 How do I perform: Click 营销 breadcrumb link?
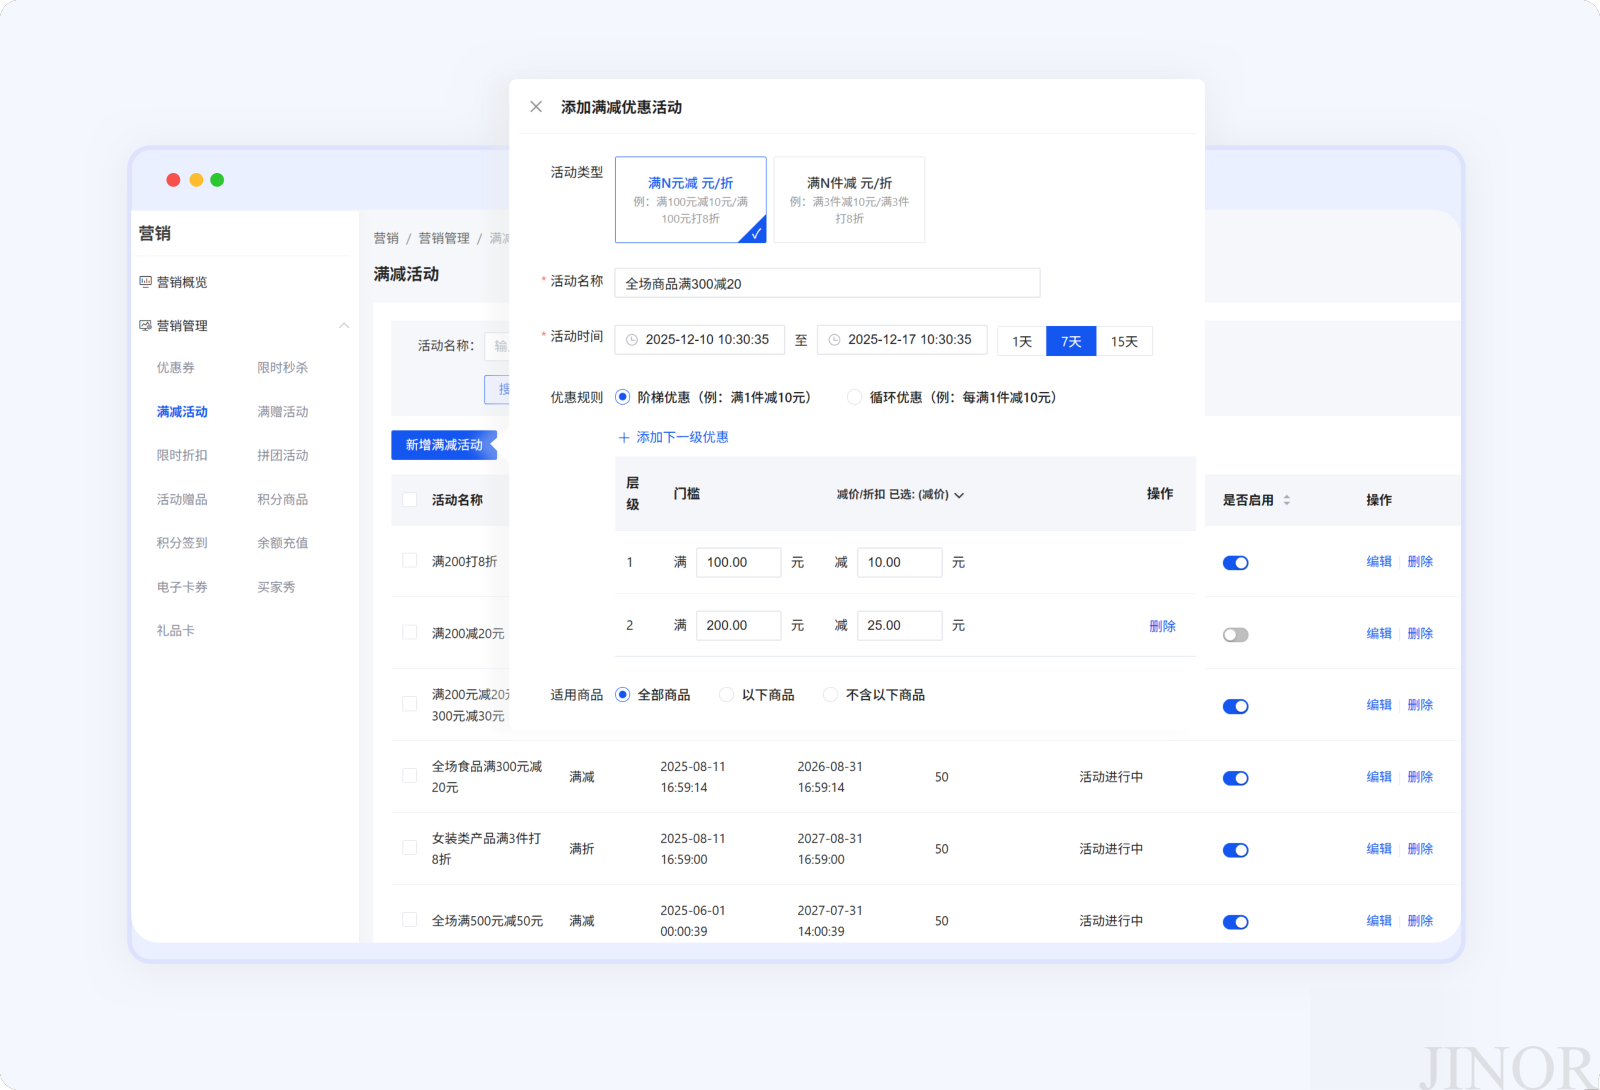coord(386,238)
